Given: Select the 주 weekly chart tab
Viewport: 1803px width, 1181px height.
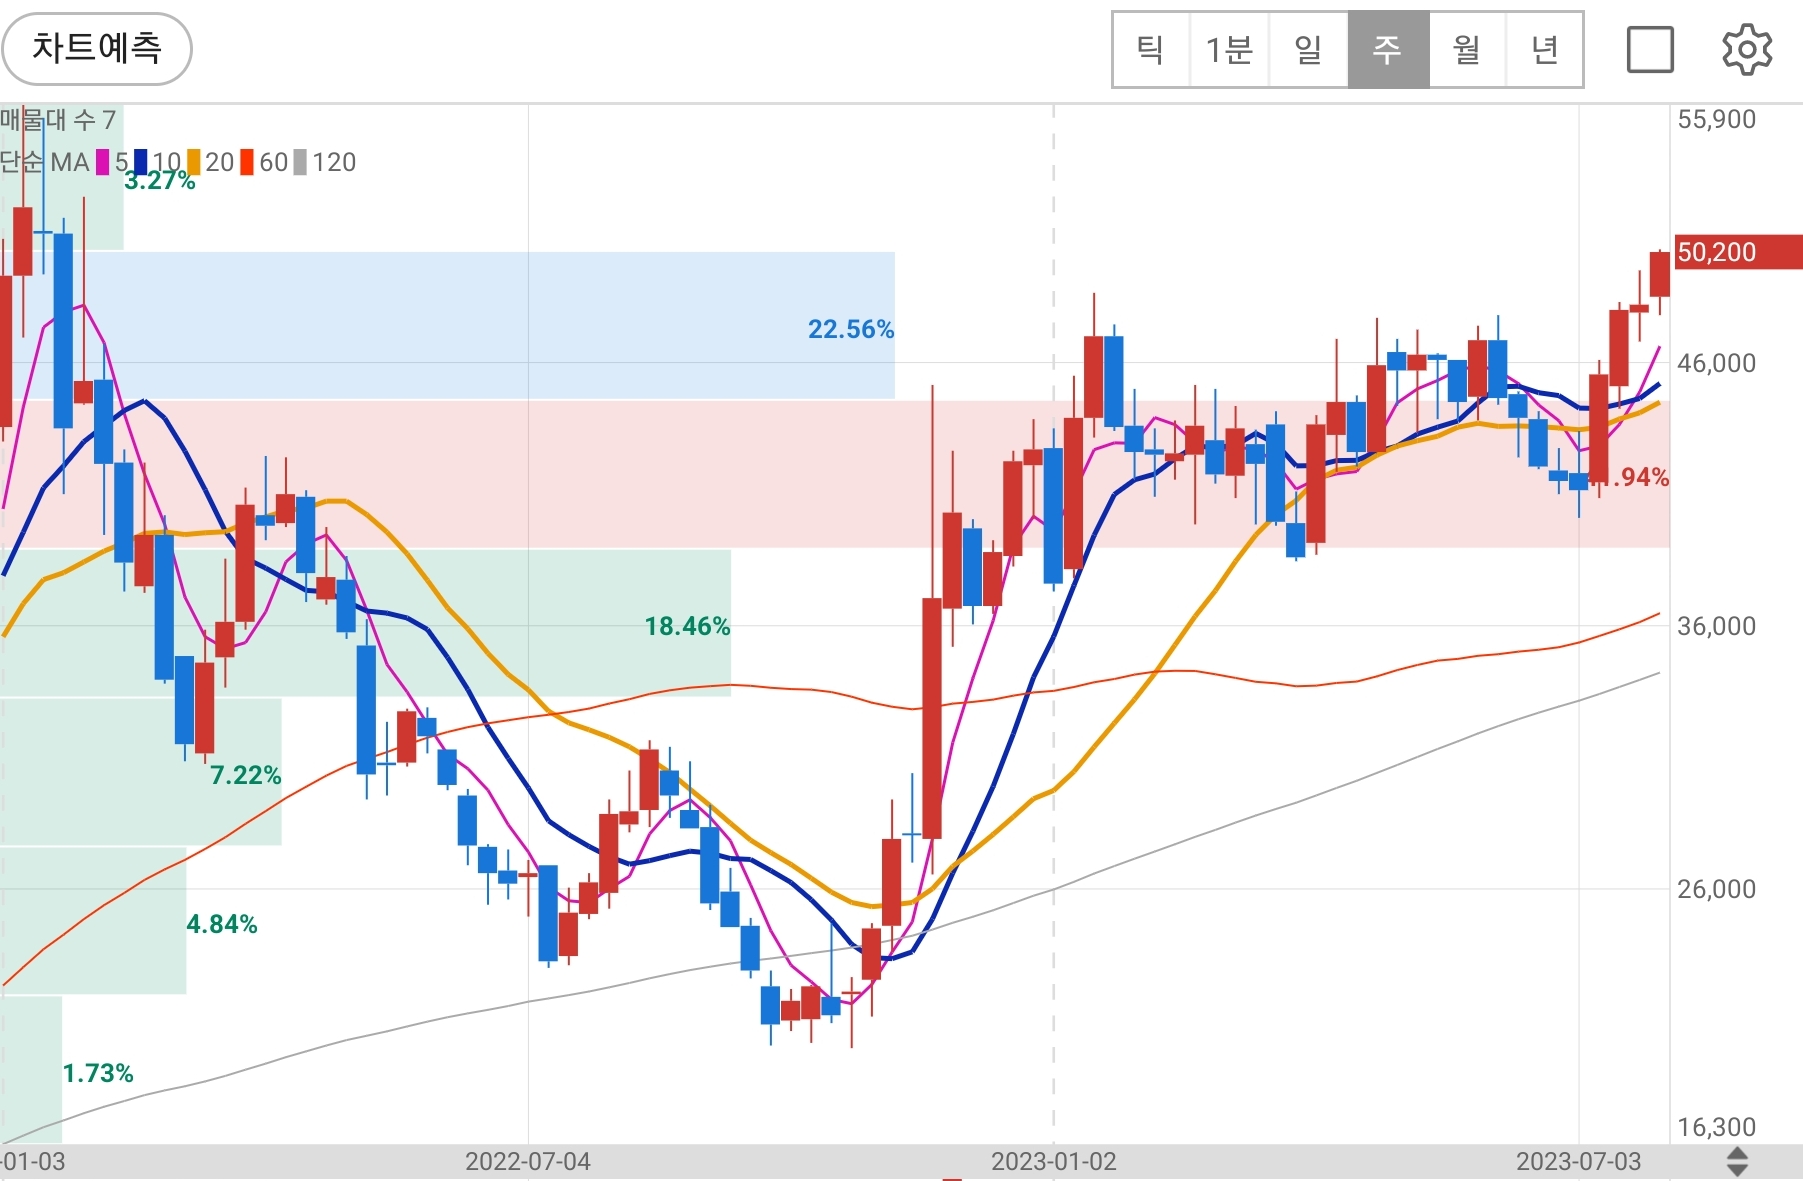Looking at the screenshot, I should [1388, 49].
